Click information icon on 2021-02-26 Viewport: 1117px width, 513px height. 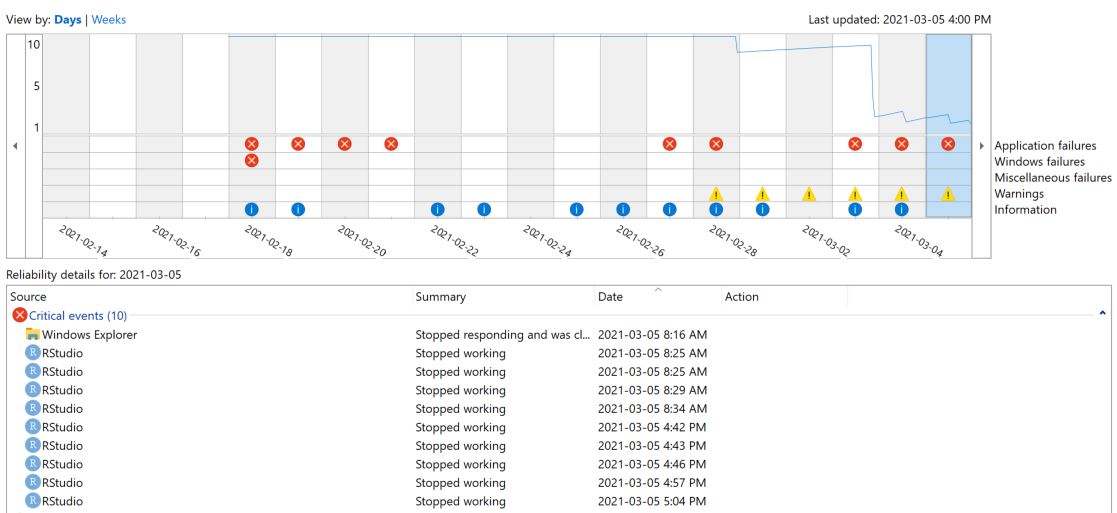[623, 209]
